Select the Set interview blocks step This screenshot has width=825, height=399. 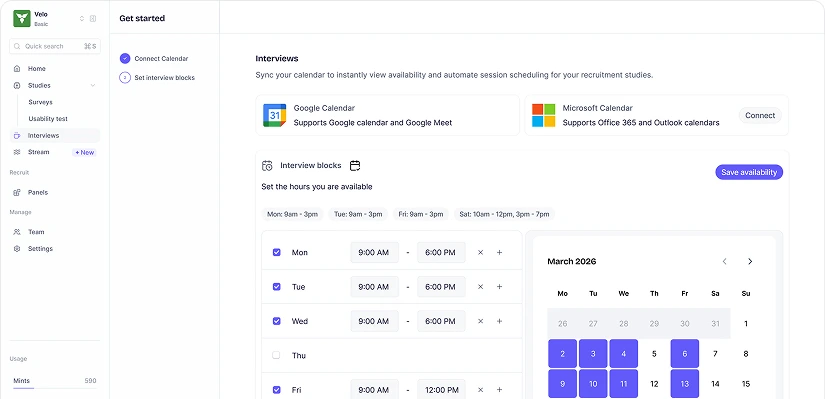coord(157,78)
